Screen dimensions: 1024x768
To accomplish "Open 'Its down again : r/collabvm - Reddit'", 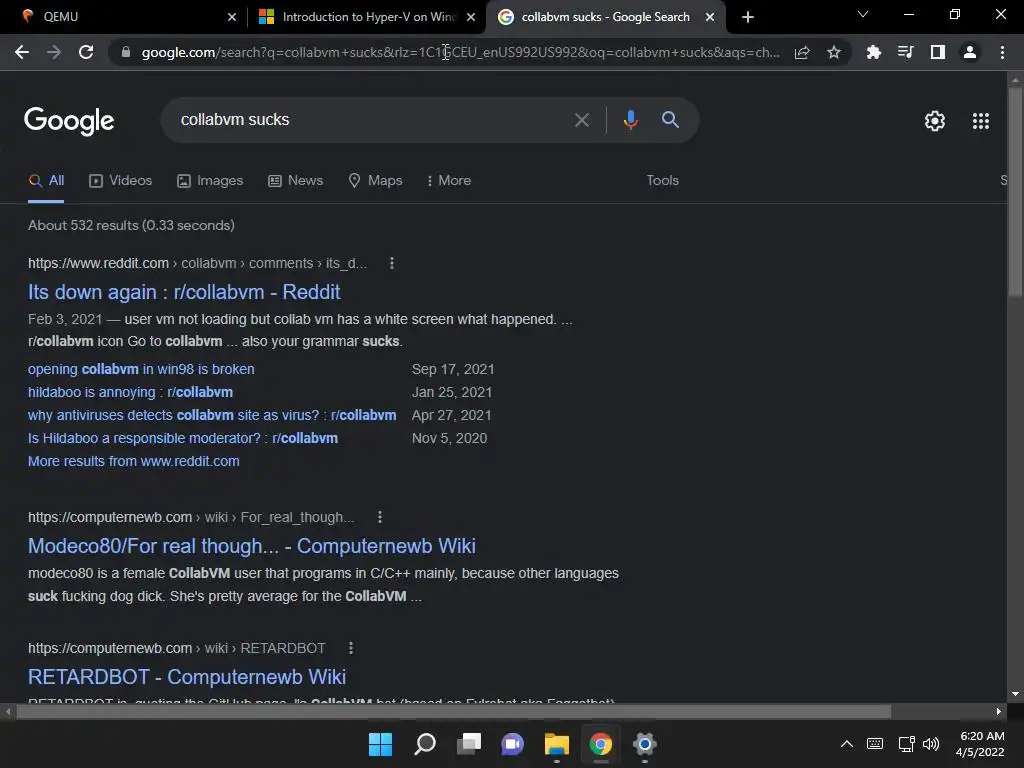I will pyautogui.click(x=184, y=292).
